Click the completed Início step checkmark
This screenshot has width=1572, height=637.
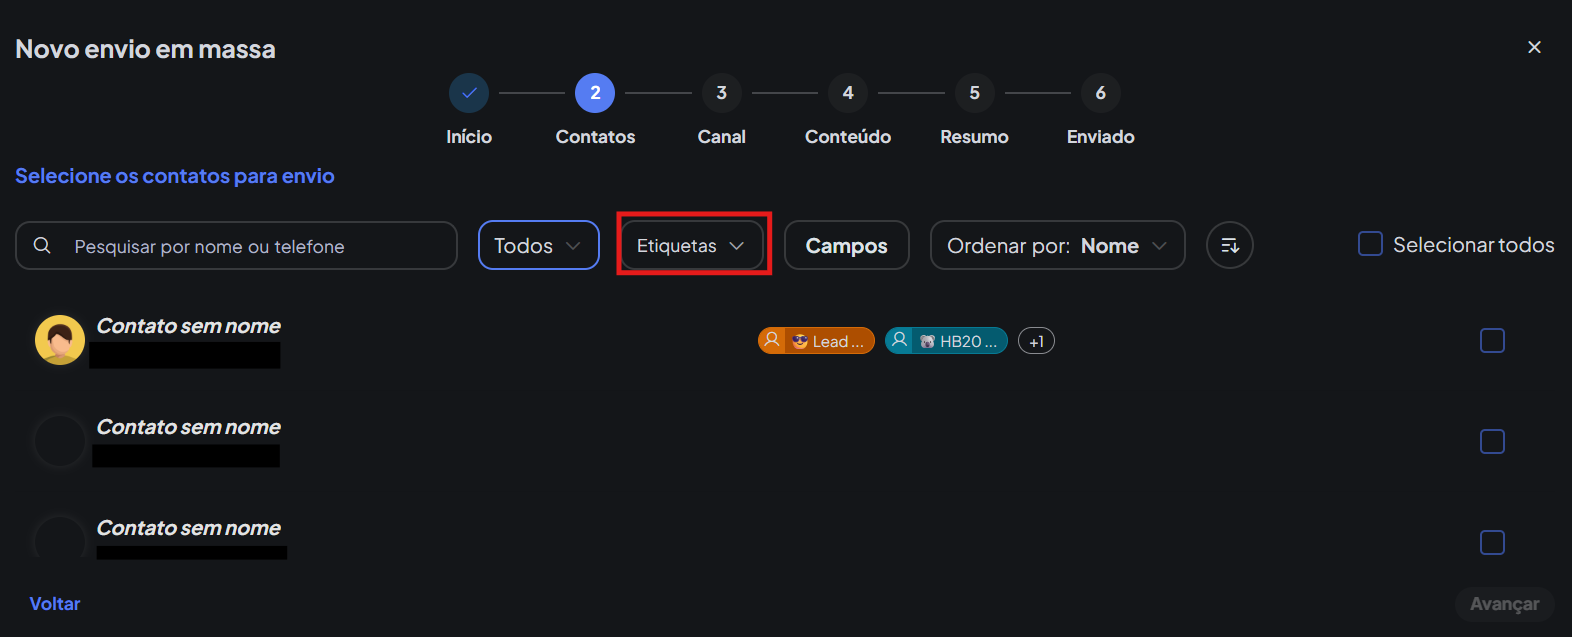pyautogui.click(x=469, y=93)
